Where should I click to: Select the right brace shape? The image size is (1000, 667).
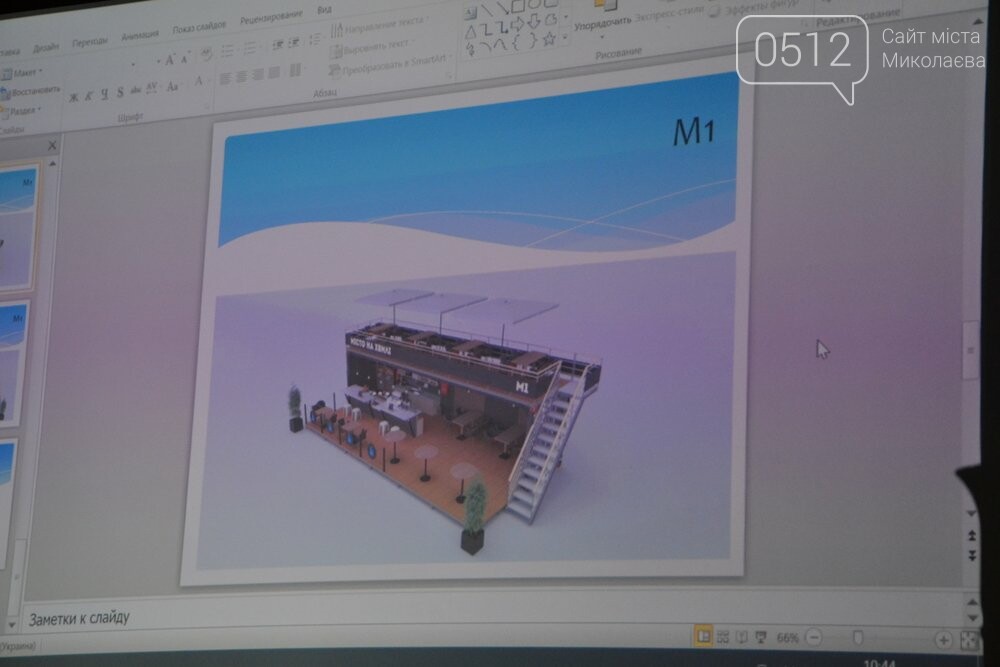(x=532, y=41)
